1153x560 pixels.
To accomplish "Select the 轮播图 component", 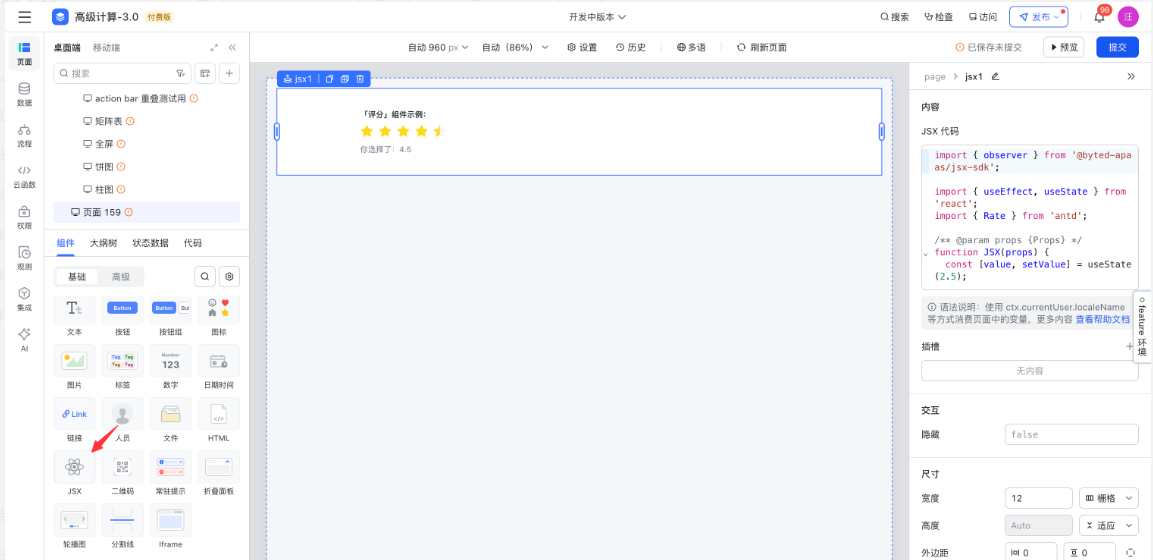I will tap(74, 526).
